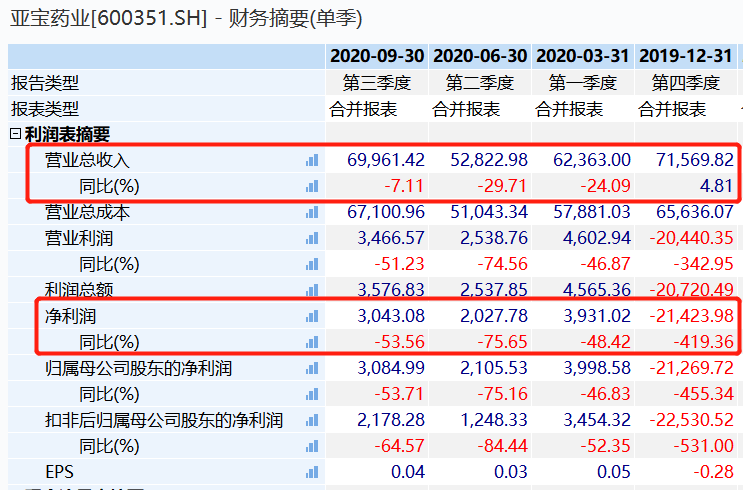
Task: Select the 2020-09-30 column header
Action: click(x=377, y=56)
